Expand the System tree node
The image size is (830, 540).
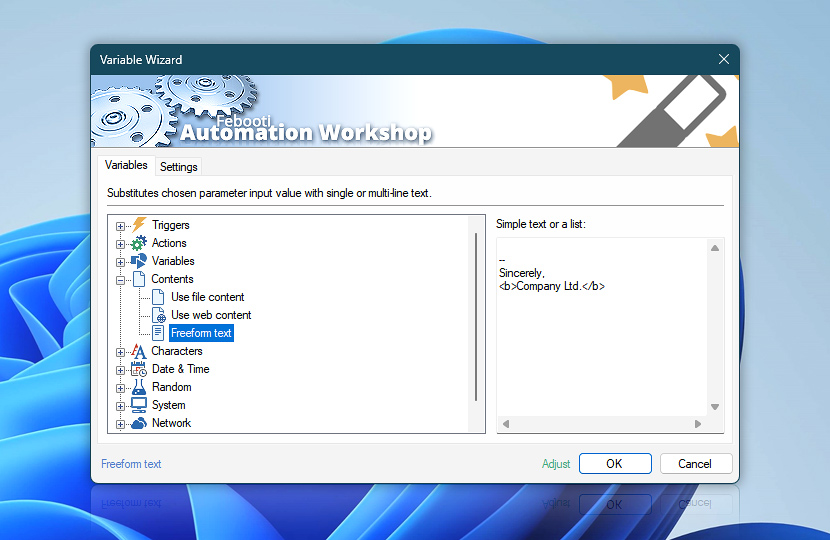120,406
